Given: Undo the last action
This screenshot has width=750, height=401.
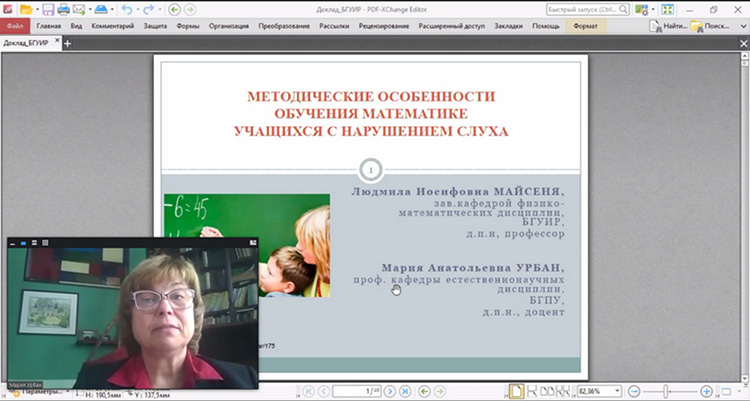Looking at the screenshot, I should (126, 9).
